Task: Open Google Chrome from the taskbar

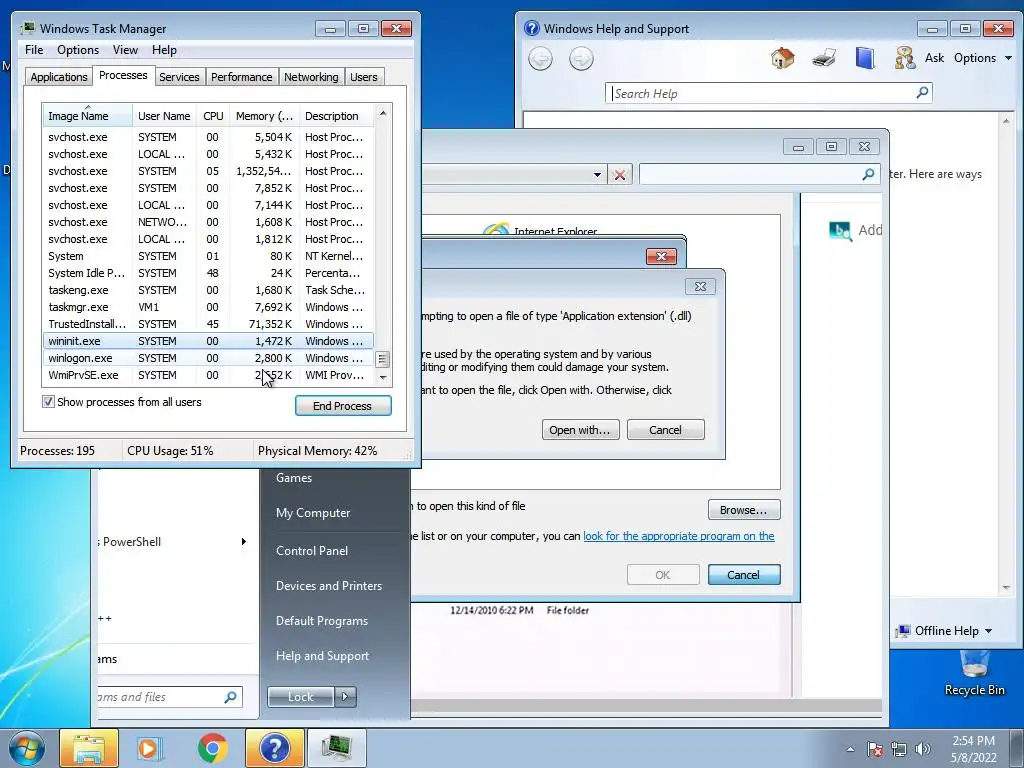Action: click(212, 748)
